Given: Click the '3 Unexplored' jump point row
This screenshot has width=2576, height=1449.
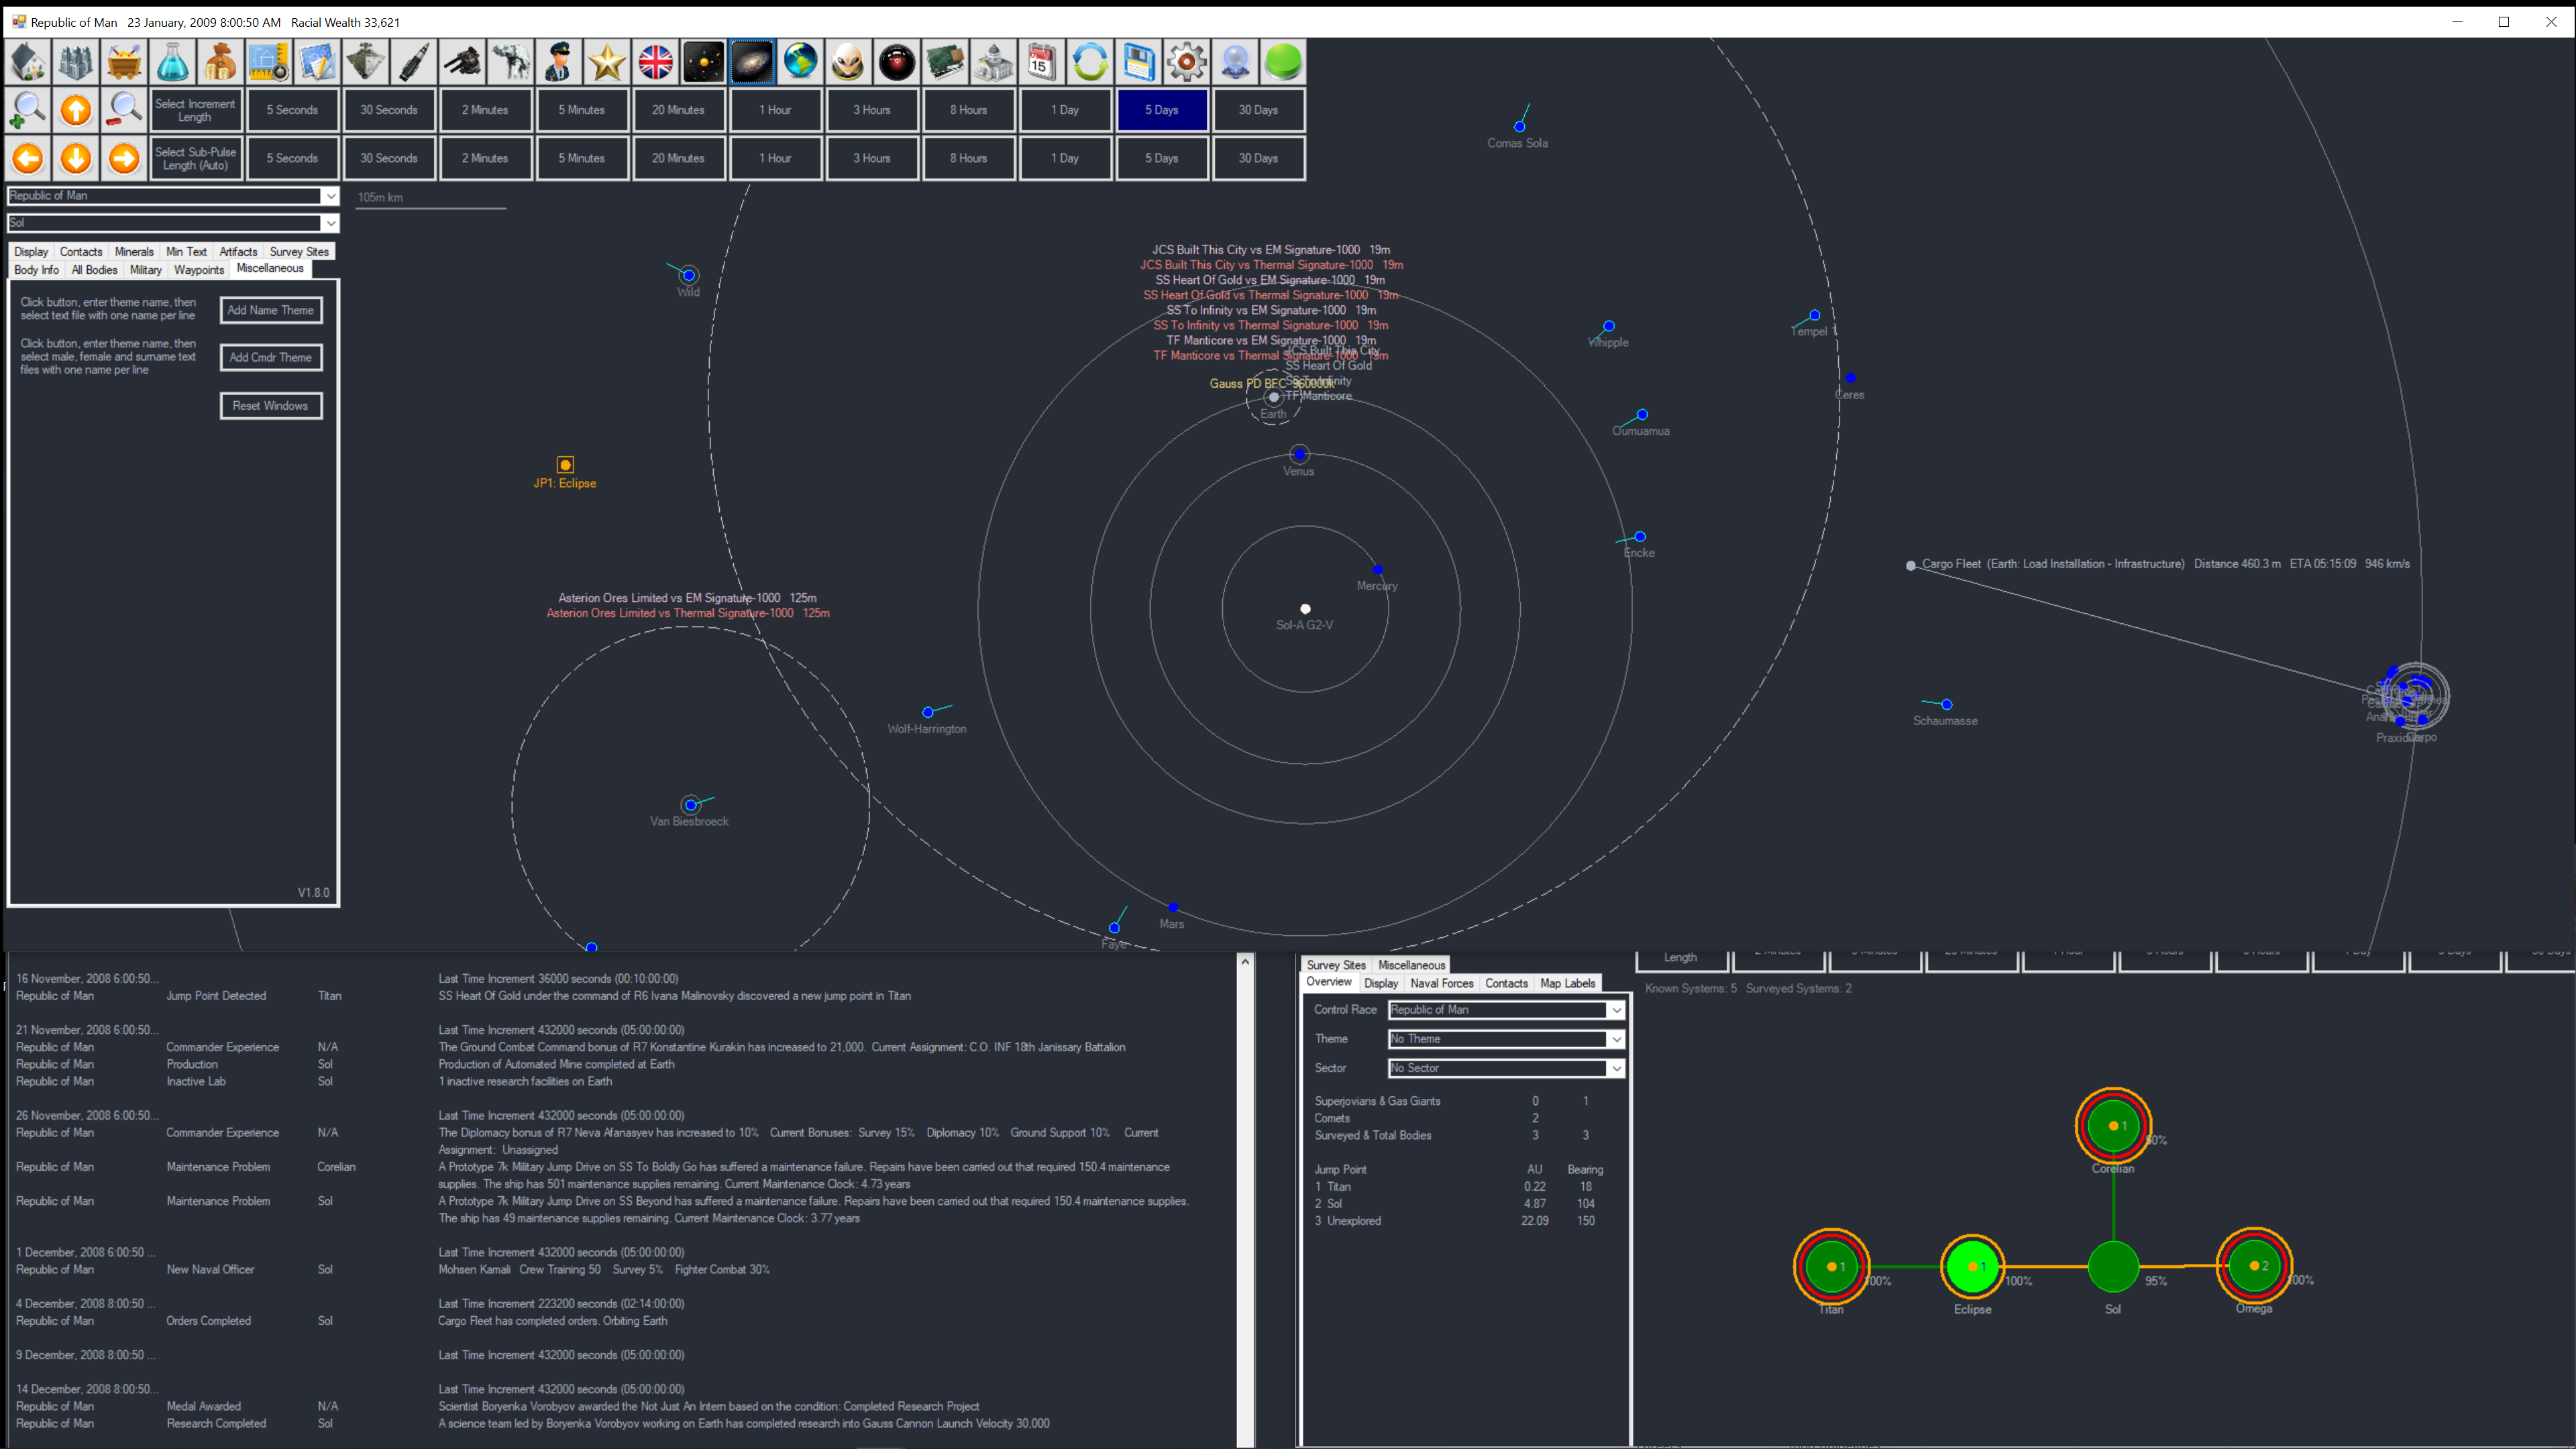Looking at the screenshot, I should click(x=1459, y=1221).
